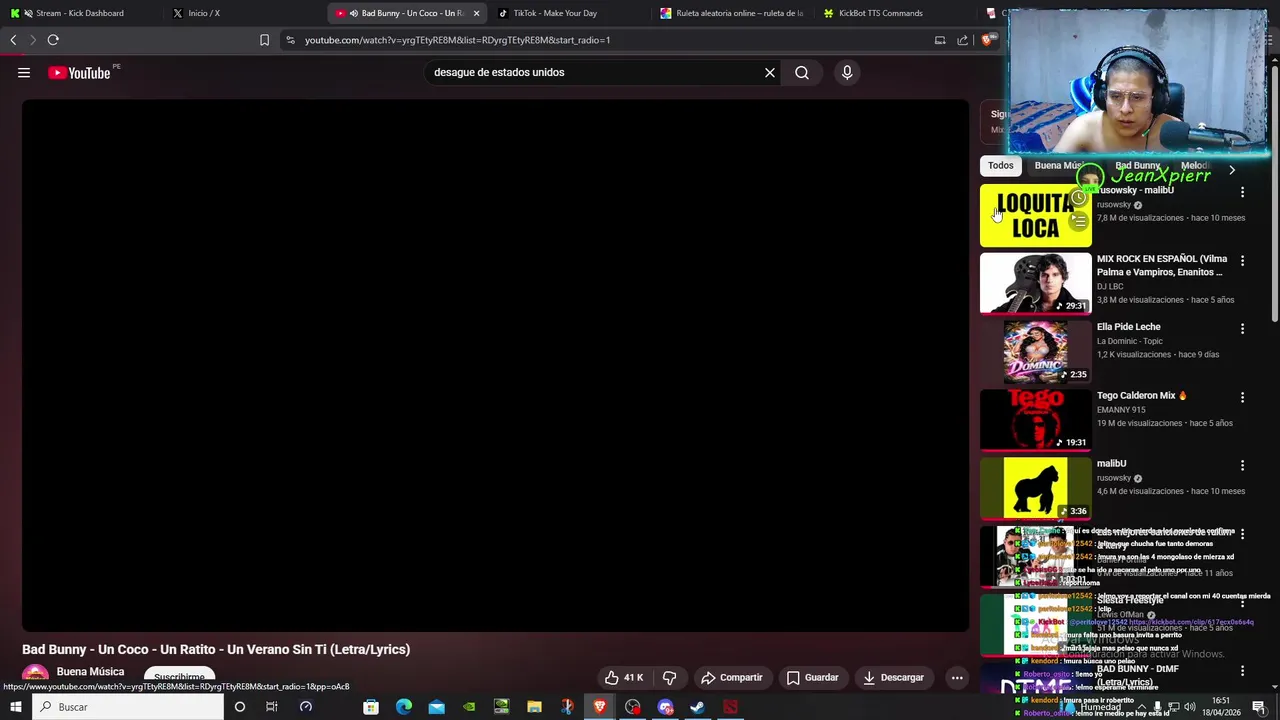Clear the YouTube search box text
Screen dimensions: 1280x720
point(770,73)
